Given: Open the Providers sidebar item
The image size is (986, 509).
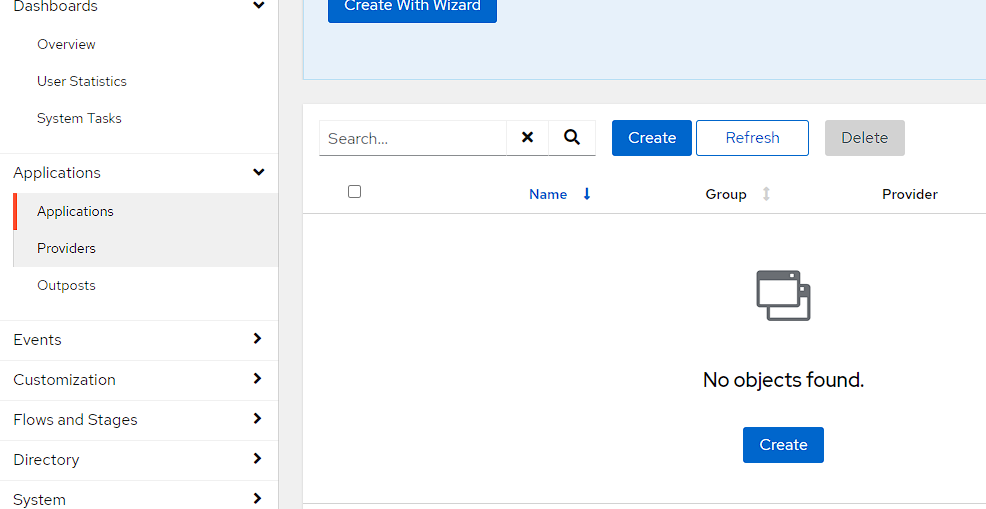Looking at the screenshot, I should coord(66,248).
